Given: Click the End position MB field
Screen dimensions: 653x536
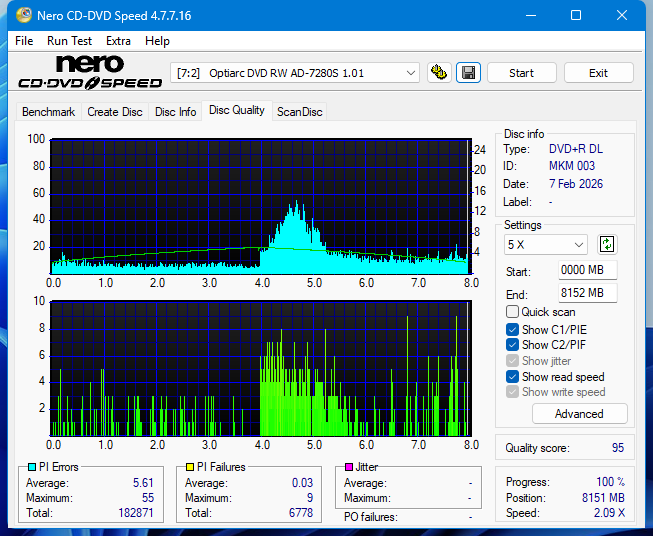Looking at the screenshot, I should [587, 293].
